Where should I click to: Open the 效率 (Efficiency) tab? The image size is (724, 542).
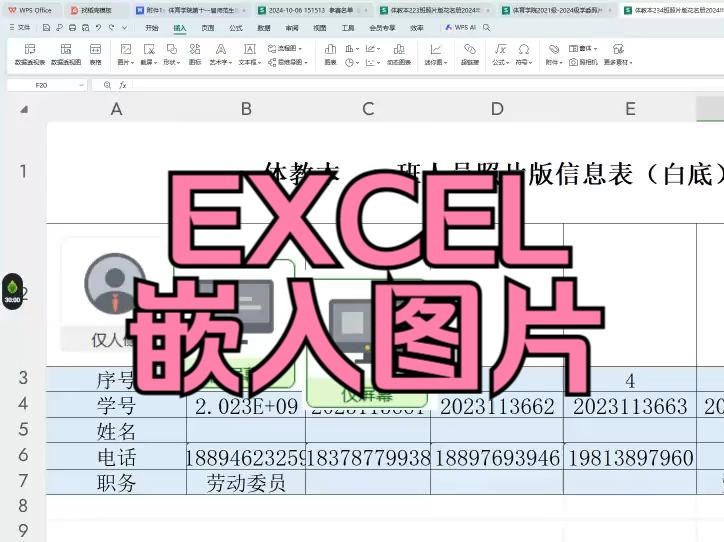tap(417, 28)
